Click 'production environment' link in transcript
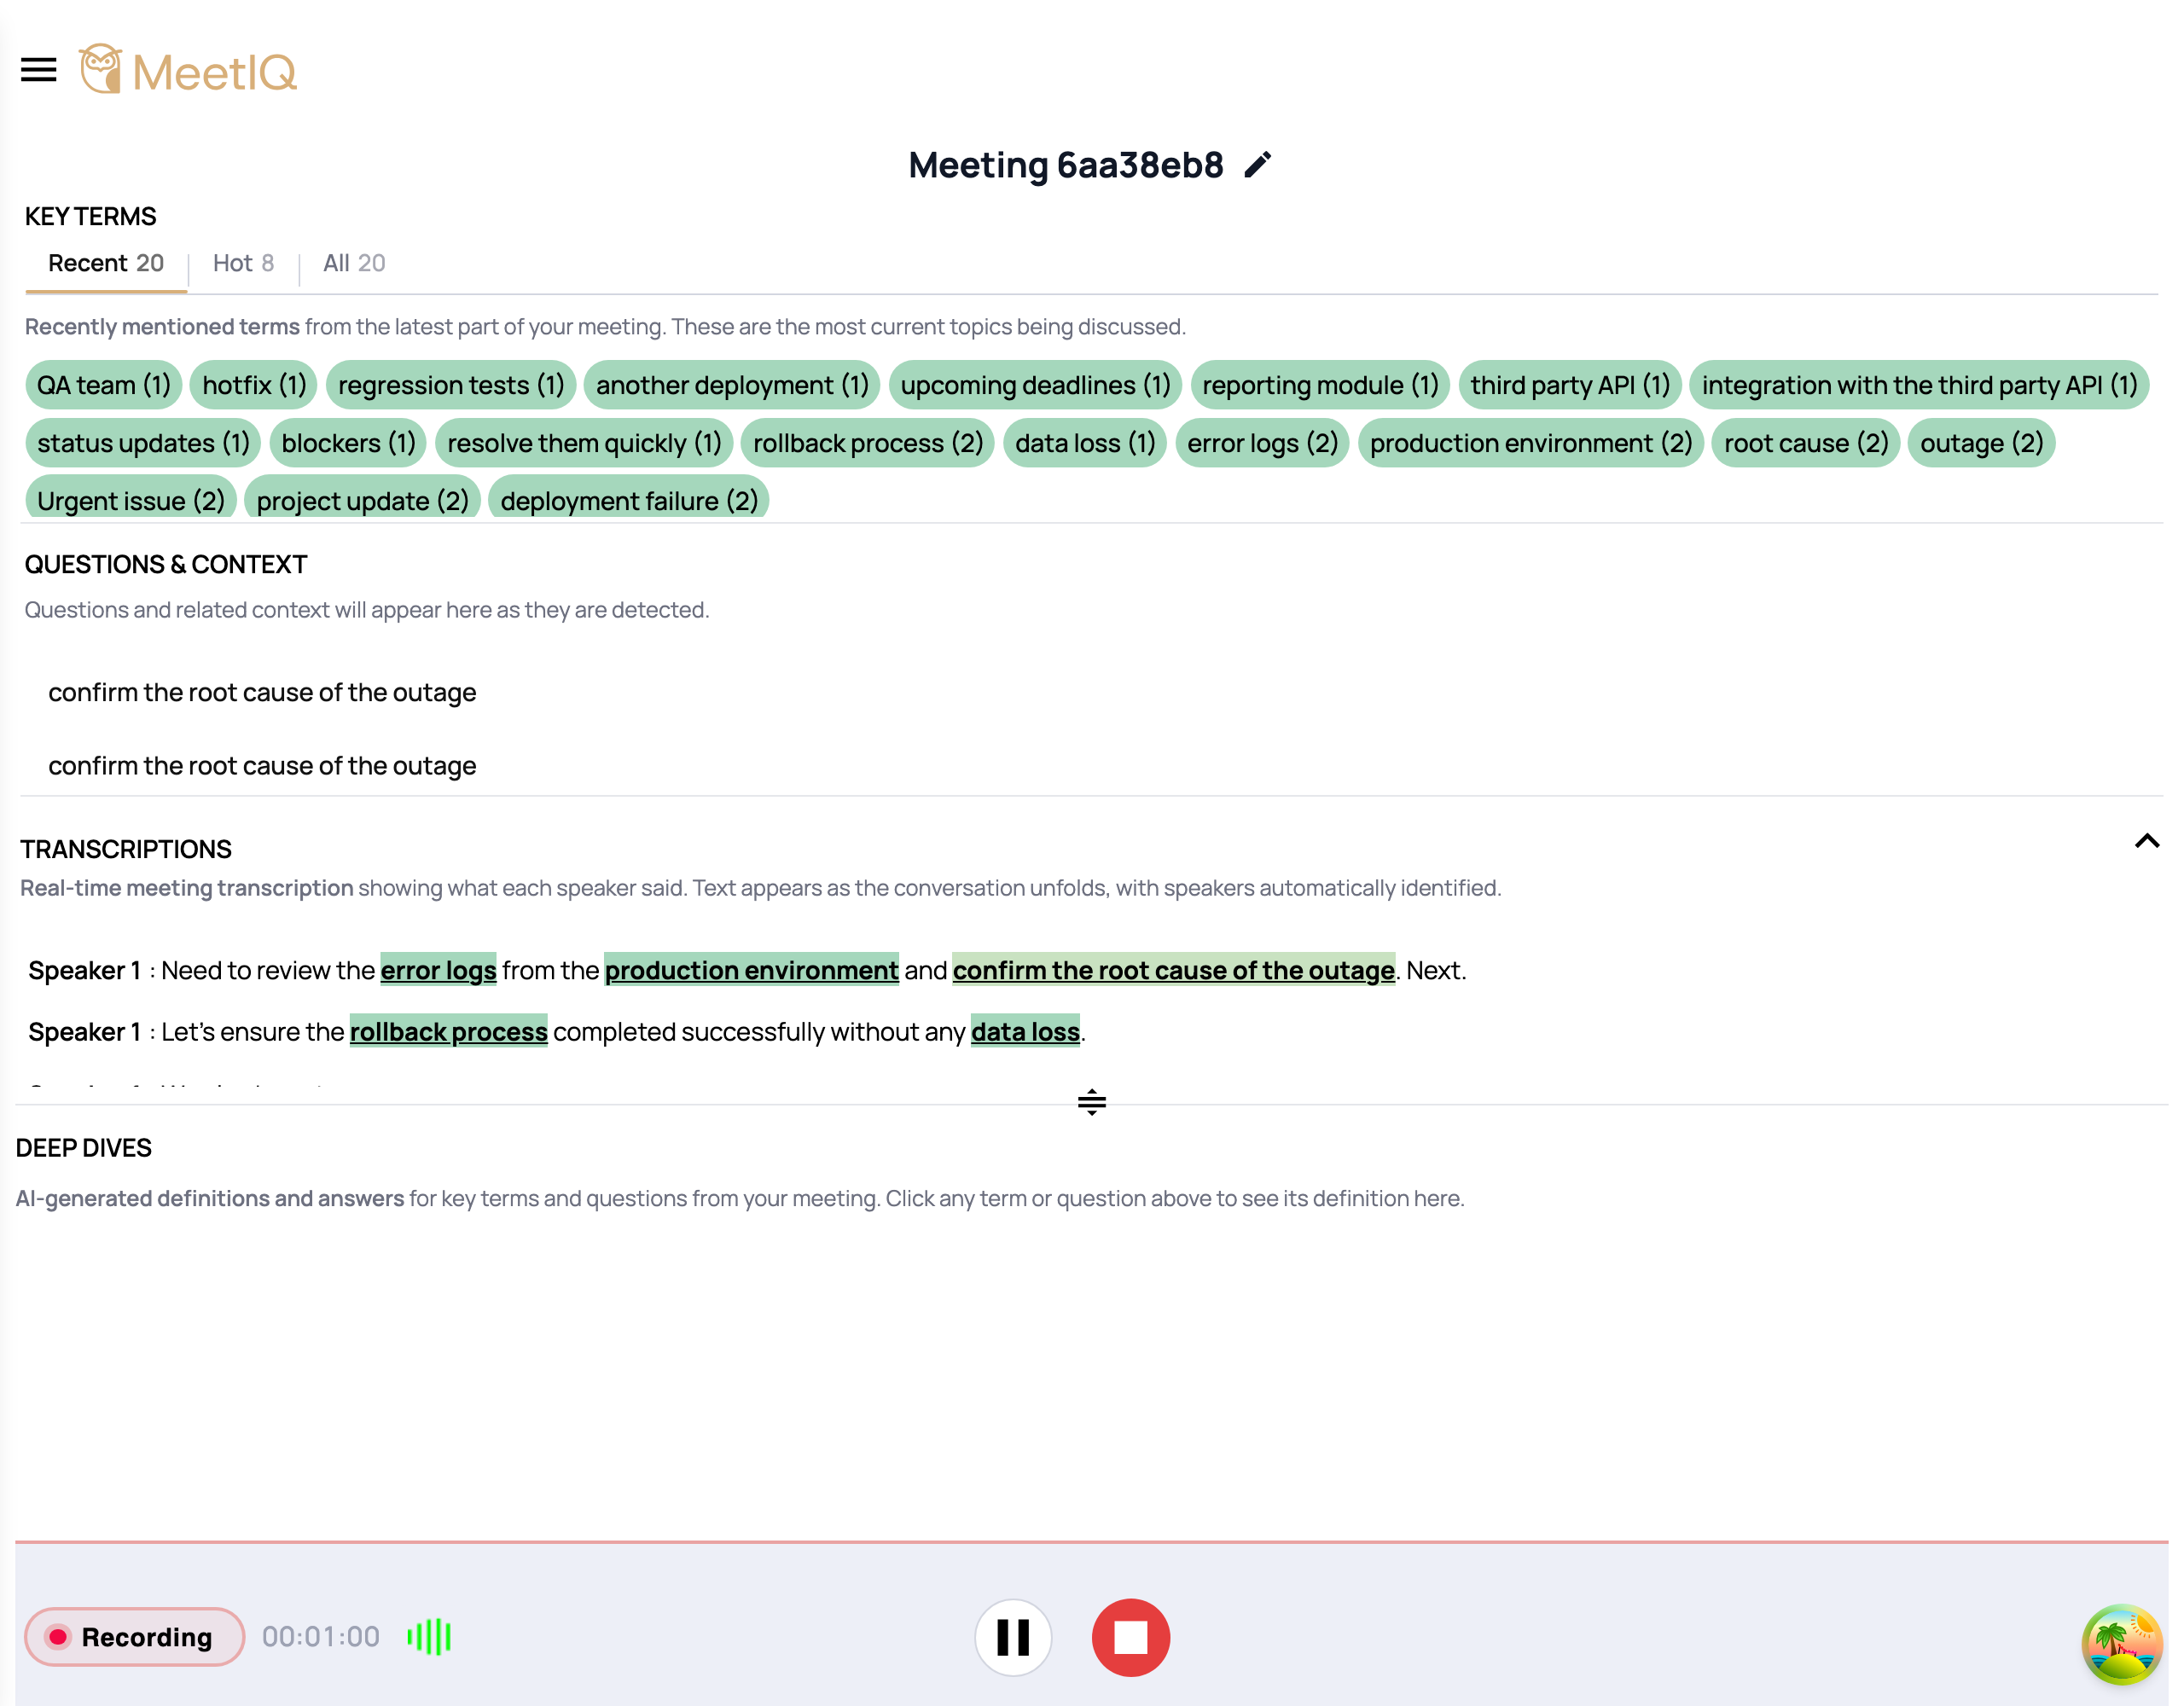The width and height of the screenshot is (2184, 1706). click(x=751, y=970)
